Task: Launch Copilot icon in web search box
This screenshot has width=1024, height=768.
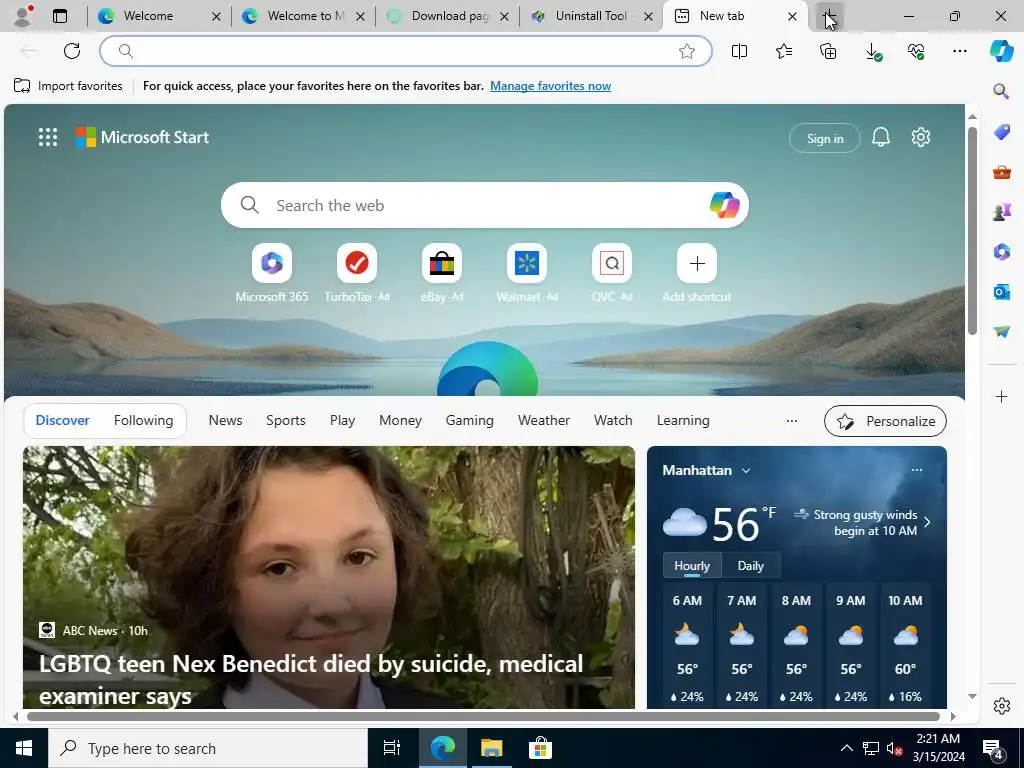Action: 724,205
